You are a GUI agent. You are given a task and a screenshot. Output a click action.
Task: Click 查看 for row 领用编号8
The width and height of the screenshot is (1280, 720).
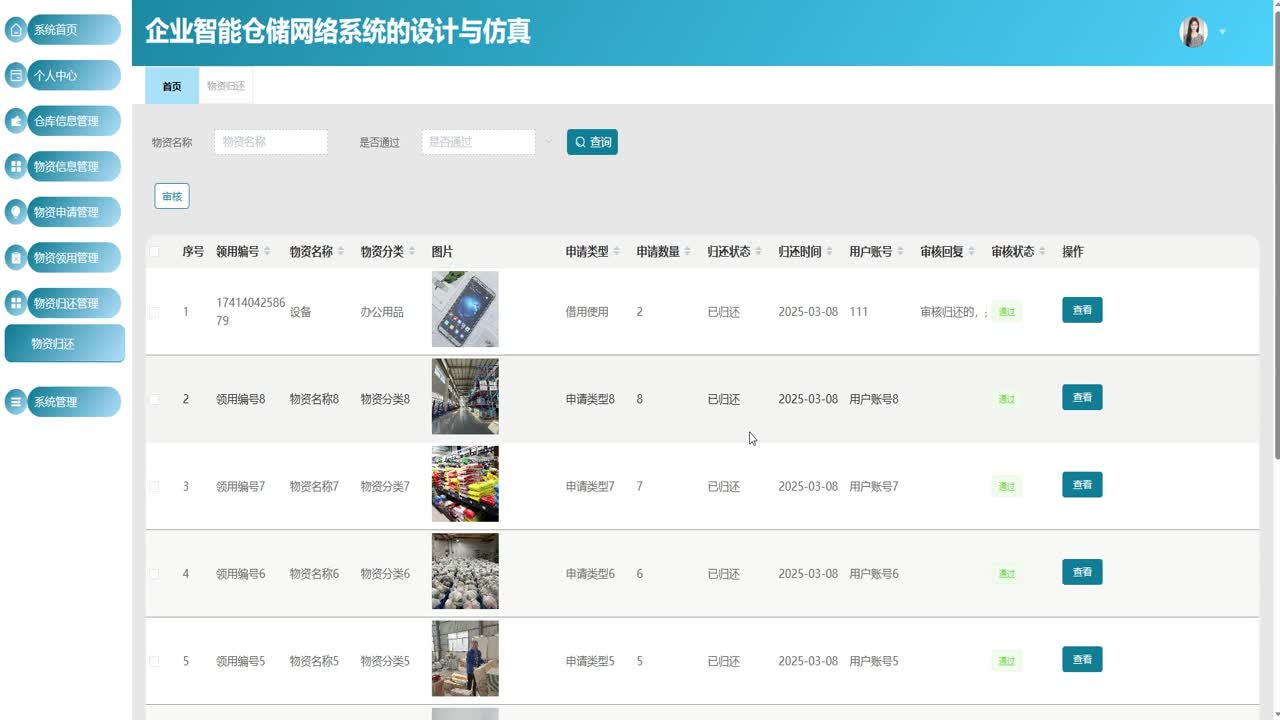(x=1082, y=397)
